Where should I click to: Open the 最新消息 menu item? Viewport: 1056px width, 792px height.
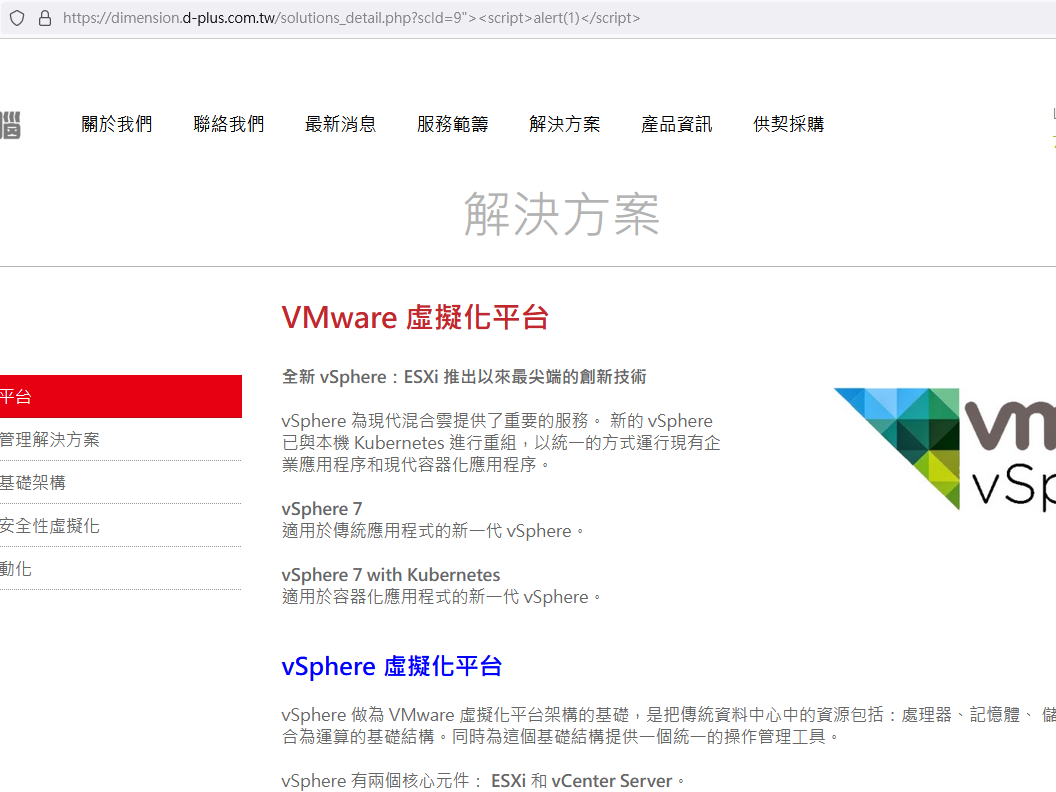point(341,124)
